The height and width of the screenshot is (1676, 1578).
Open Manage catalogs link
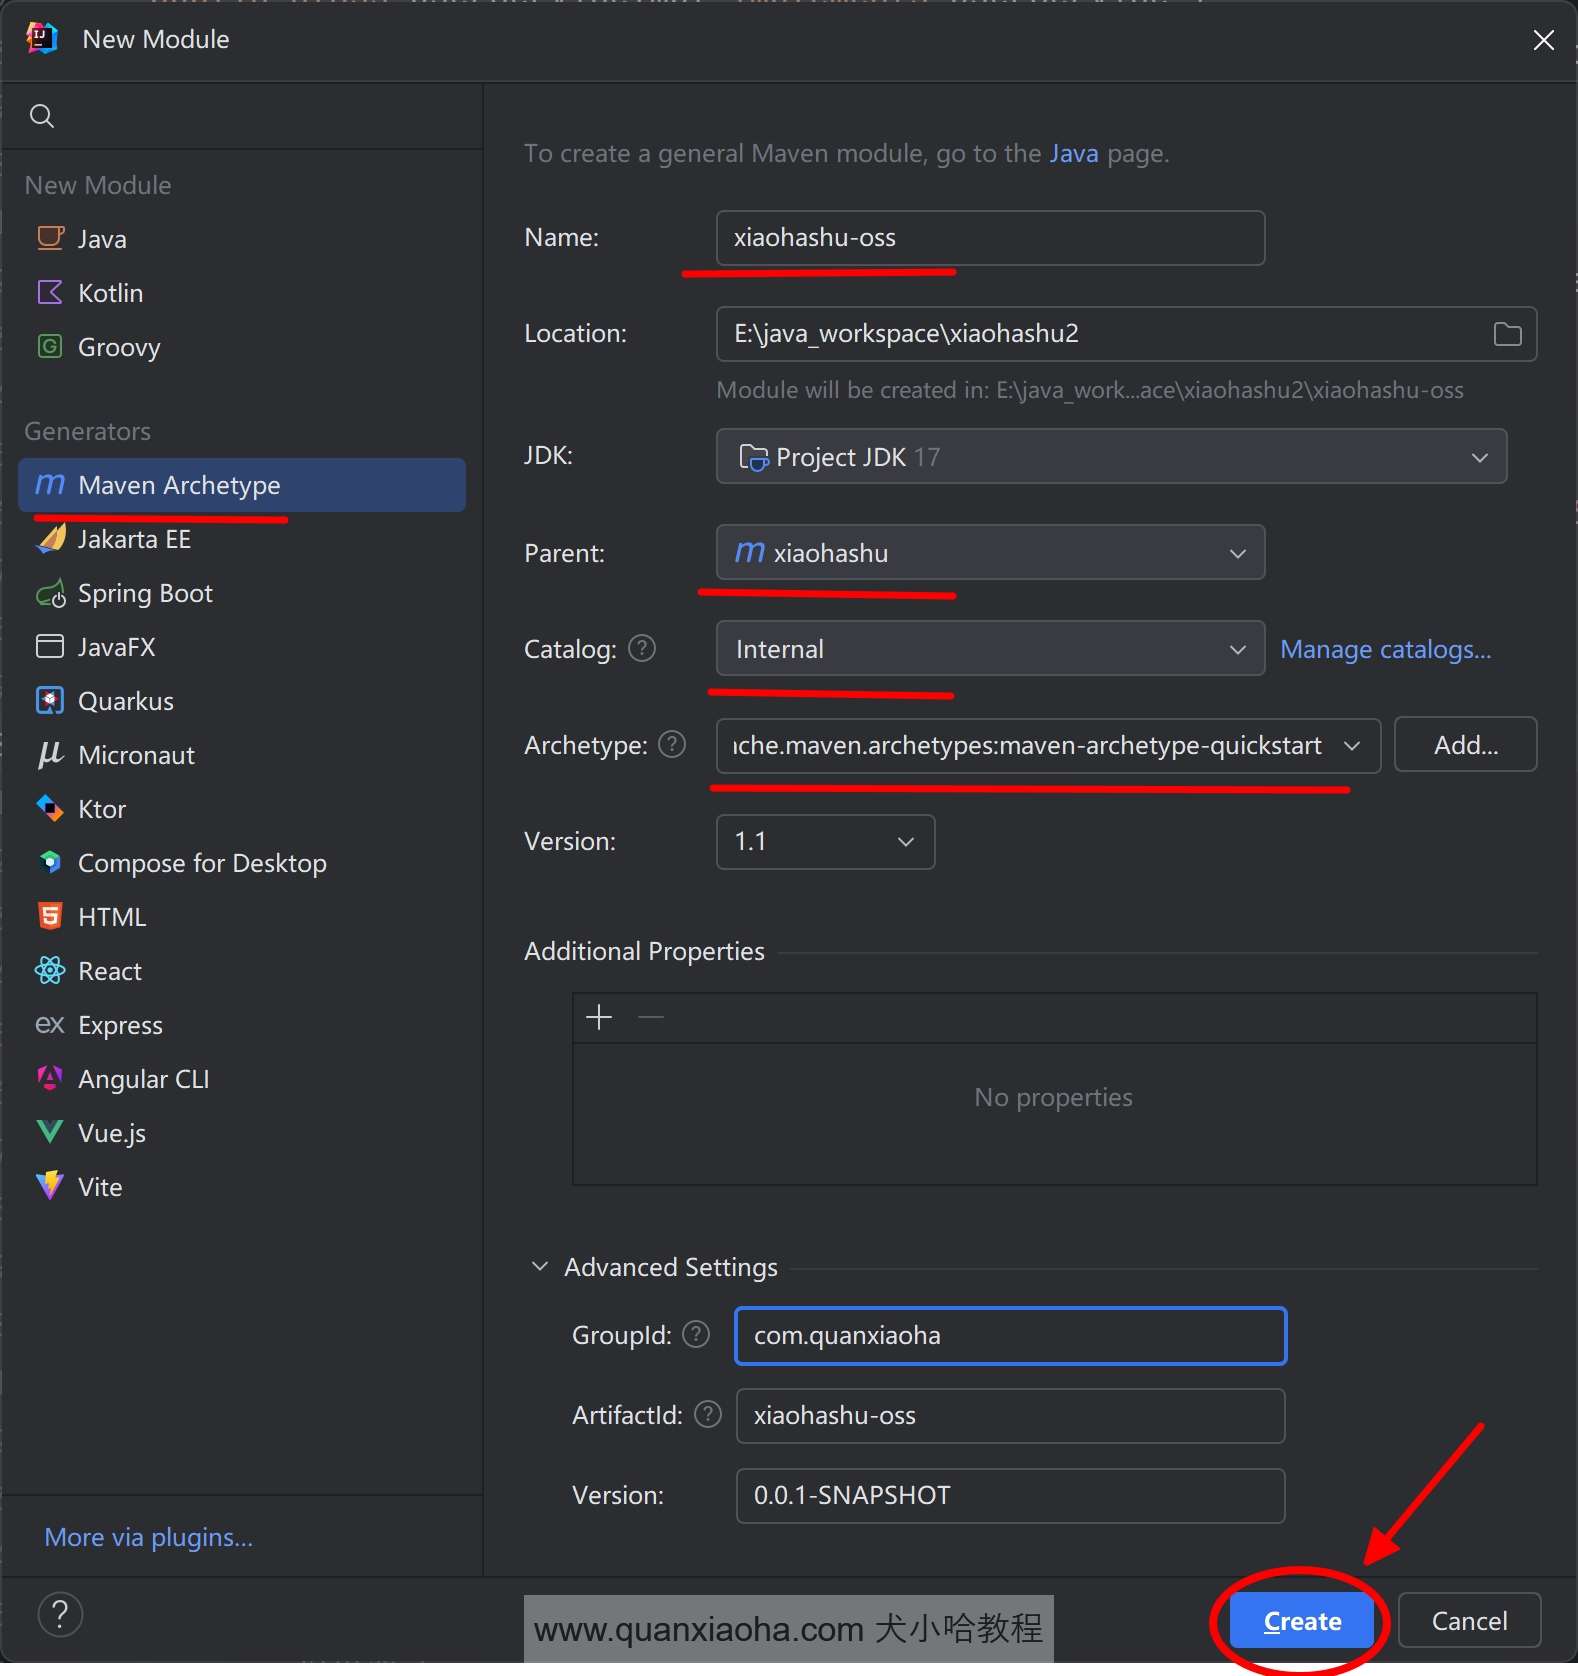pos(1385,650)
